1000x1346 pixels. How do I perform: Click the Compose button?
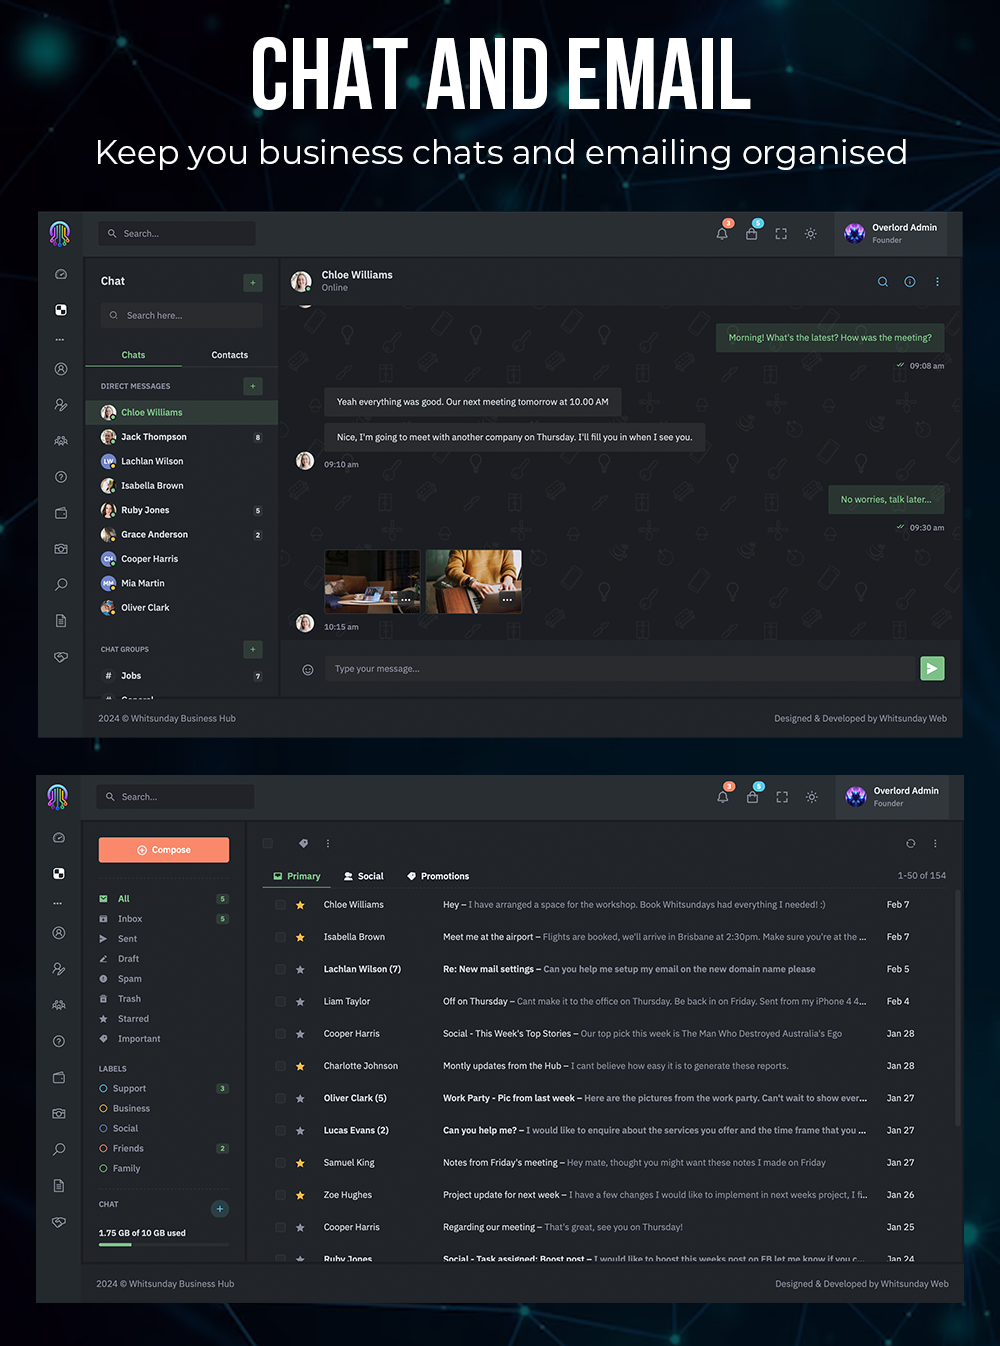(x=164, y=850)
